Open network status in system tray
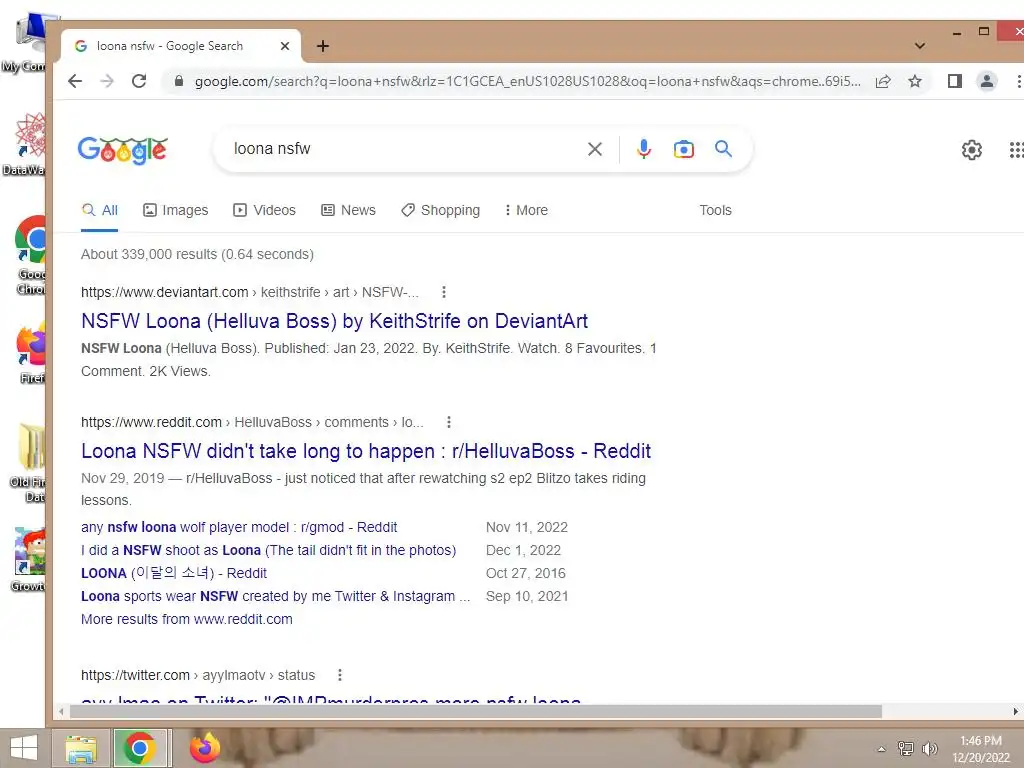This screenshot has width=1024, height=768. [905, 749]
